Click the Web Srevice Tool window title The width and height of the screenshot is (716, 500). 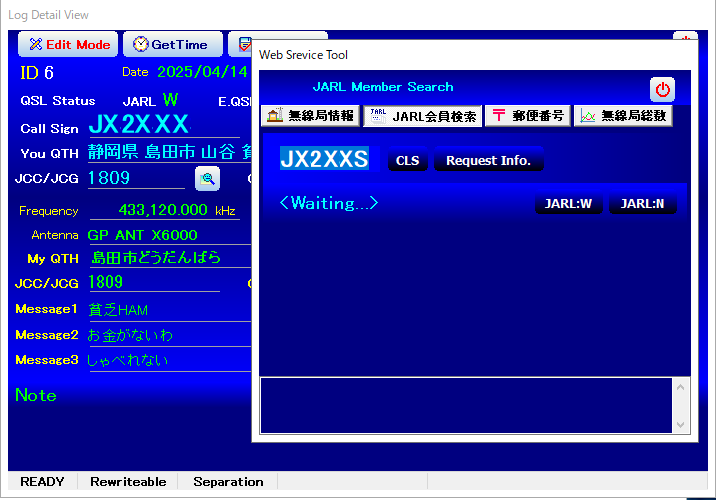[303, 55]
